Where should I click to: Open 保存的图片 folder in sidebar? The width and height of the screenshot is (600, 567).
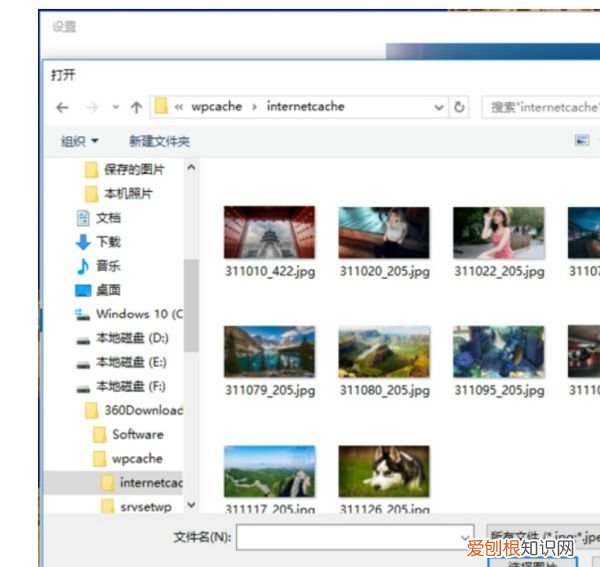(x=125, y=169)
